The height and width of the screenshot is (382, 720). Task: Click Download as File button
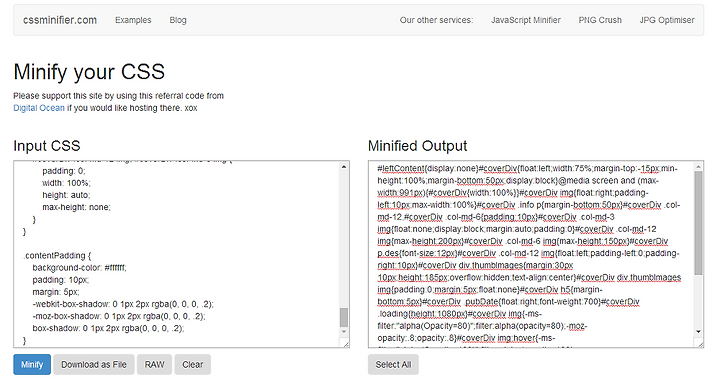[x=94, y=365]
